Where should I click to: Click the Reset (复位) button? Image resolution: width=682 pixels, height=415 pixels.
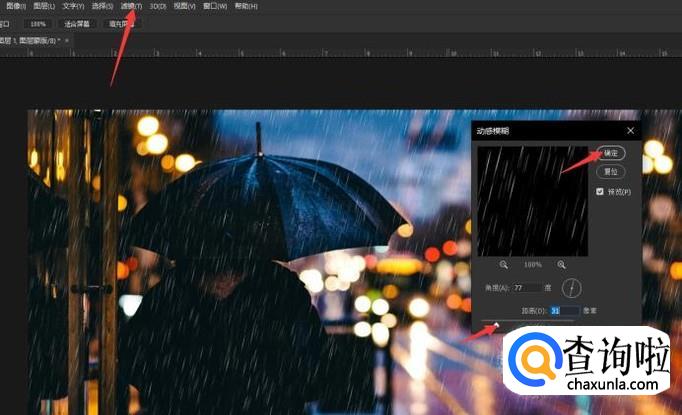point(612,171)
